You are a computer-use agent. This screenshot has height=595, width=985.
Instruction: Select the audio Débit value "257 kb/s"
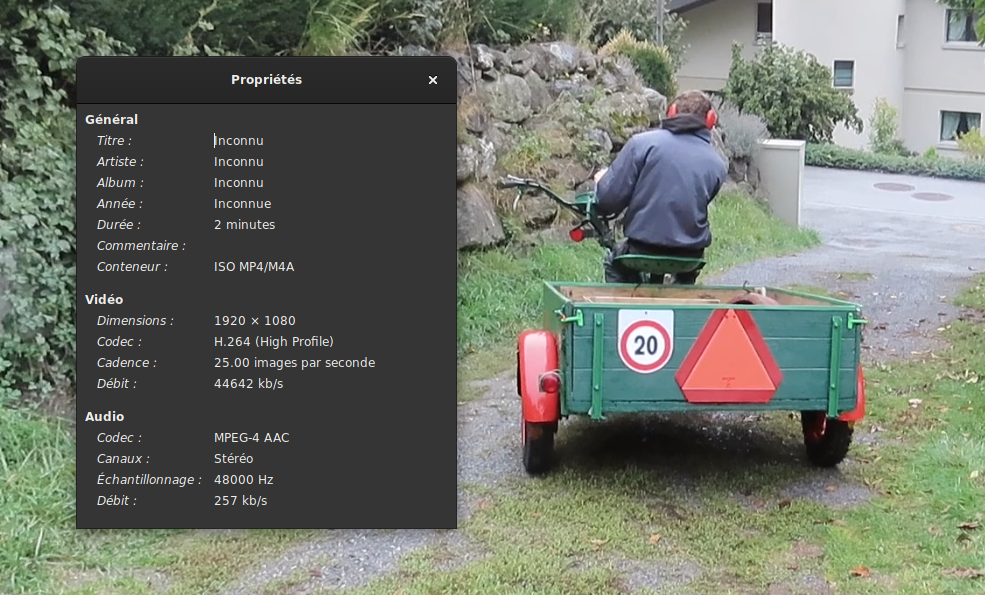[x=240, y=501]
